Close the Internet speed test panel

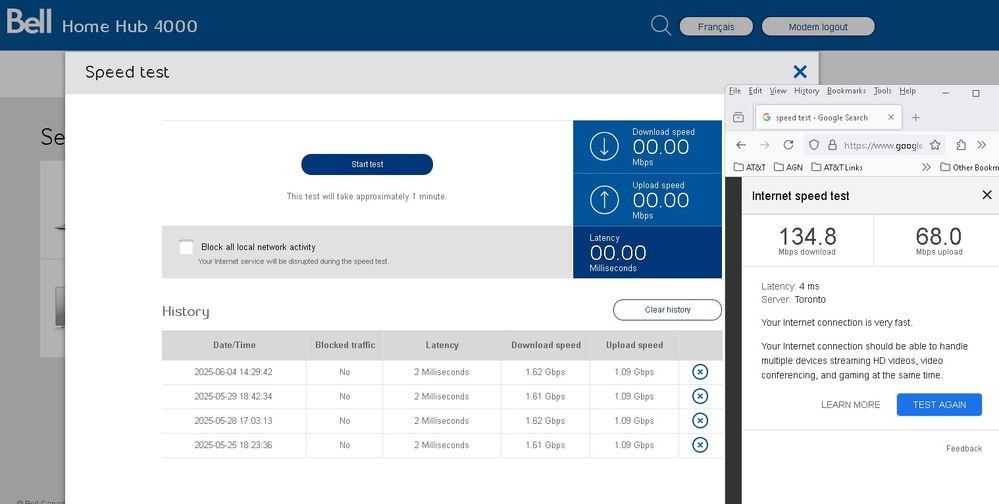[x=986, y=195]
